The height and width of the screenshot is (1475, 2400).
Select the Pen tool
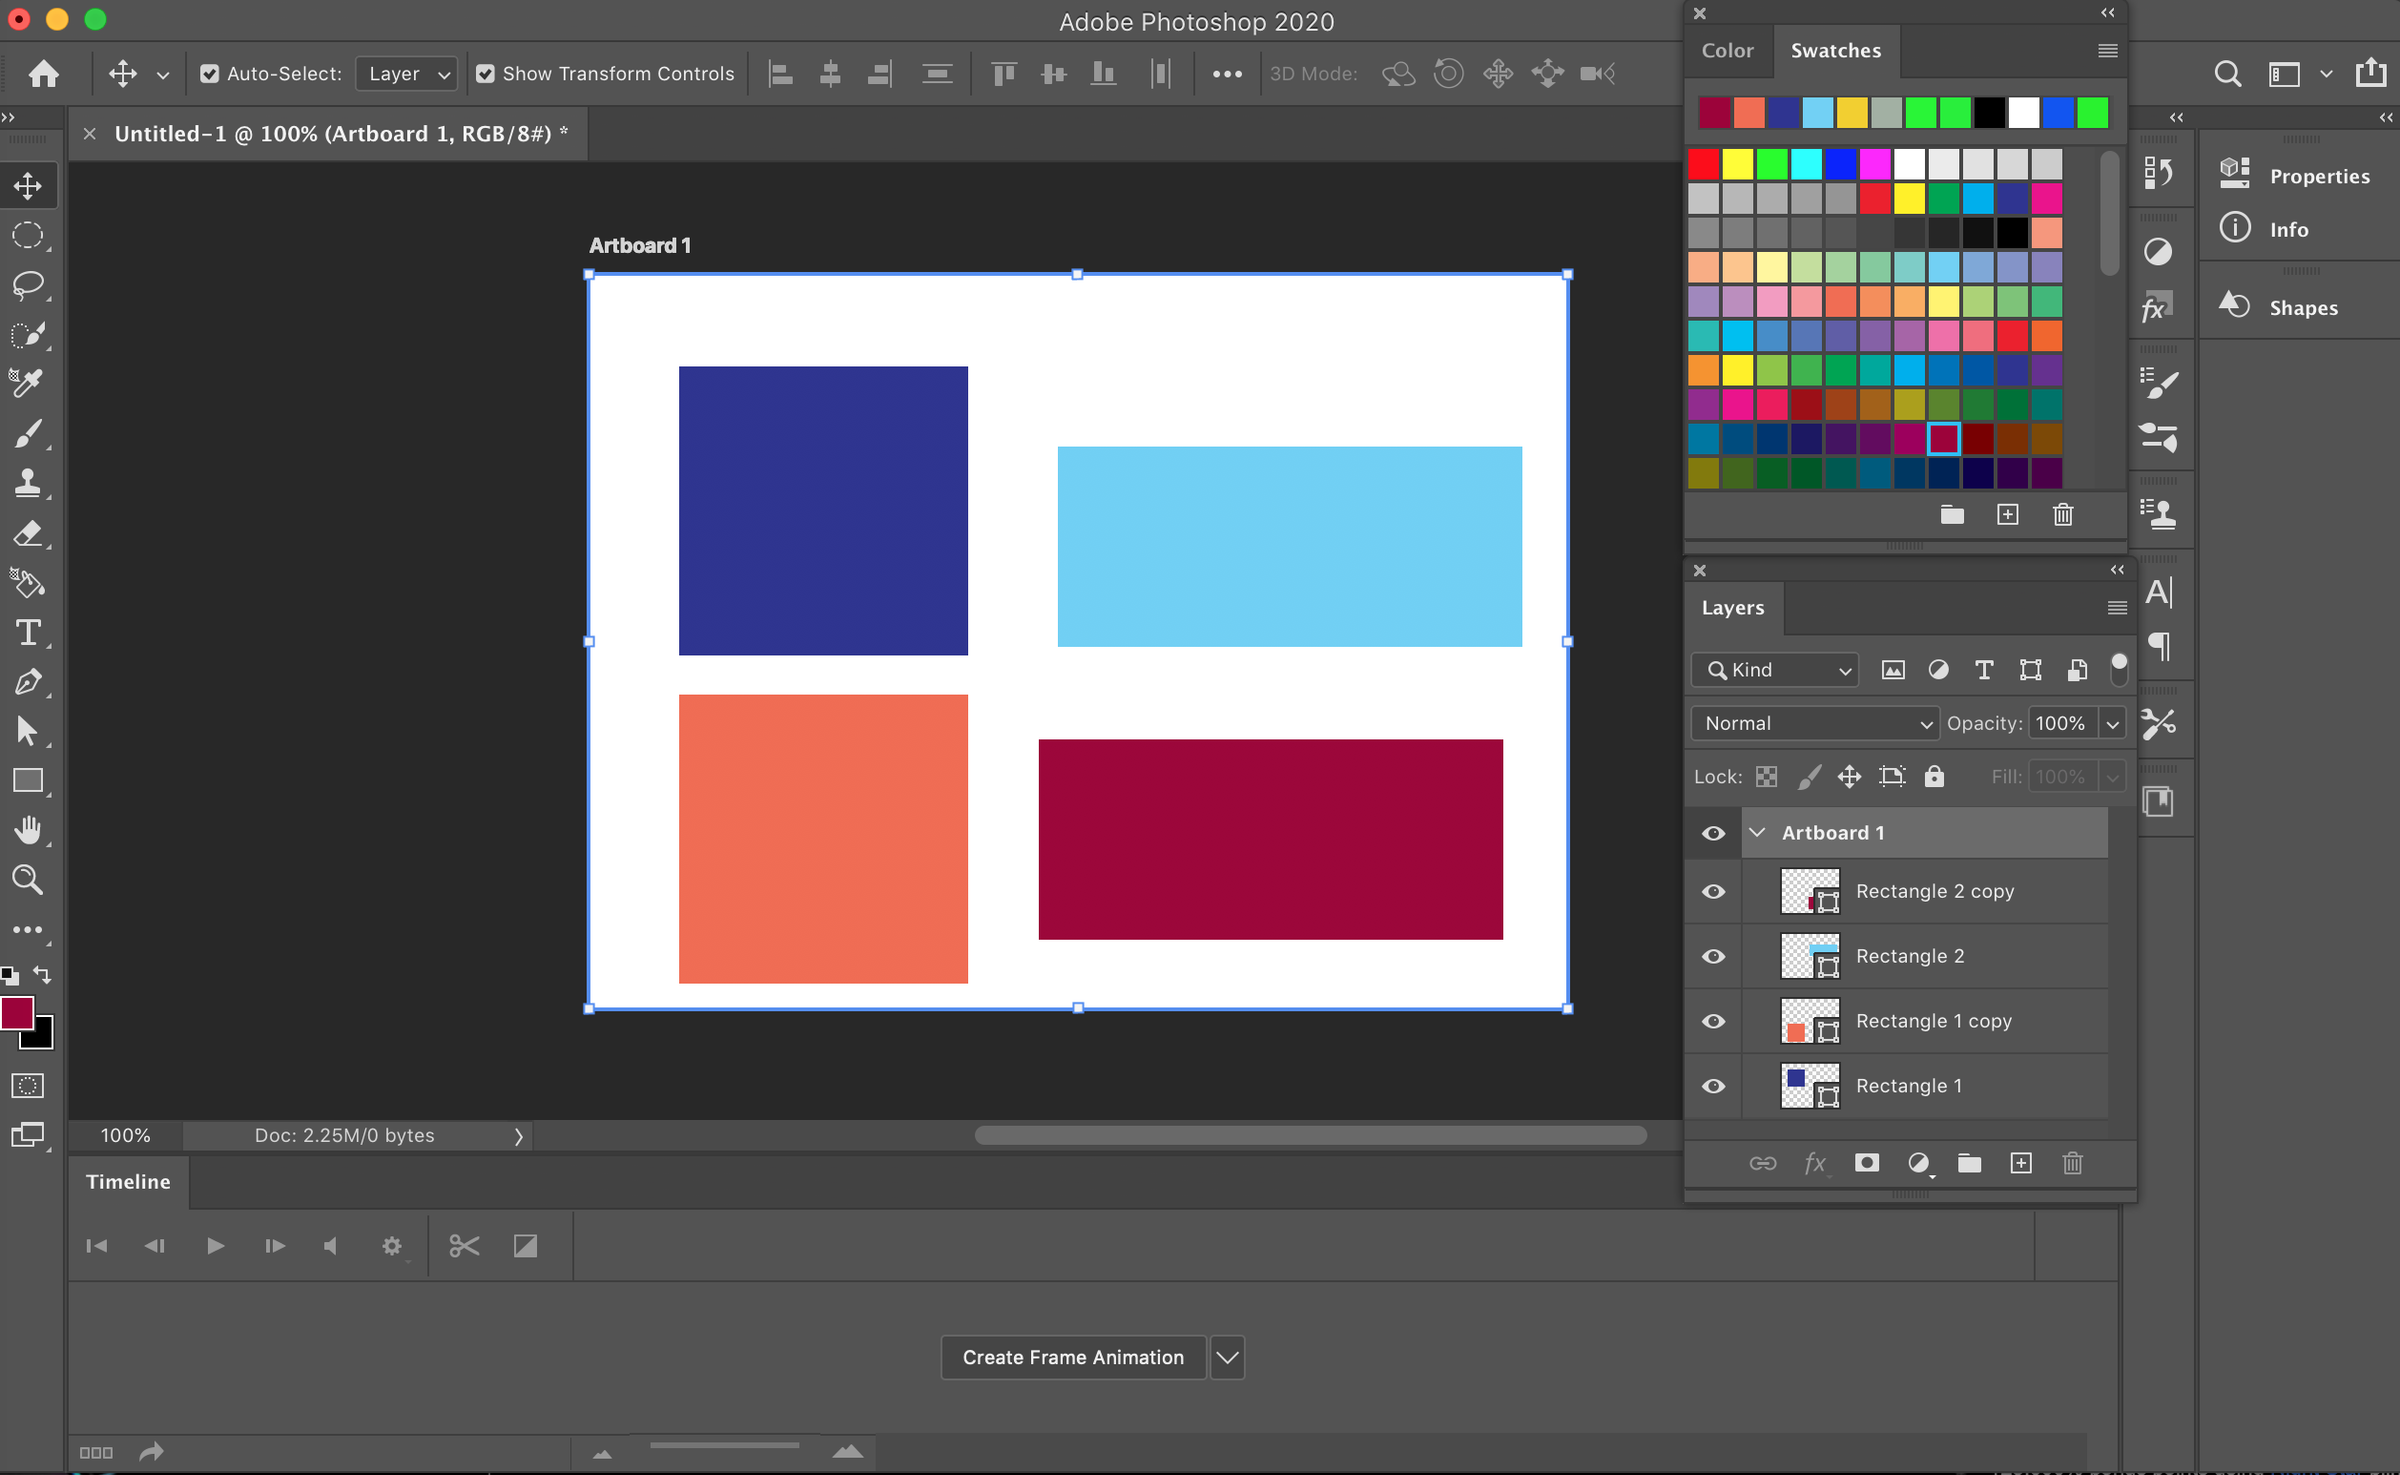28,681
